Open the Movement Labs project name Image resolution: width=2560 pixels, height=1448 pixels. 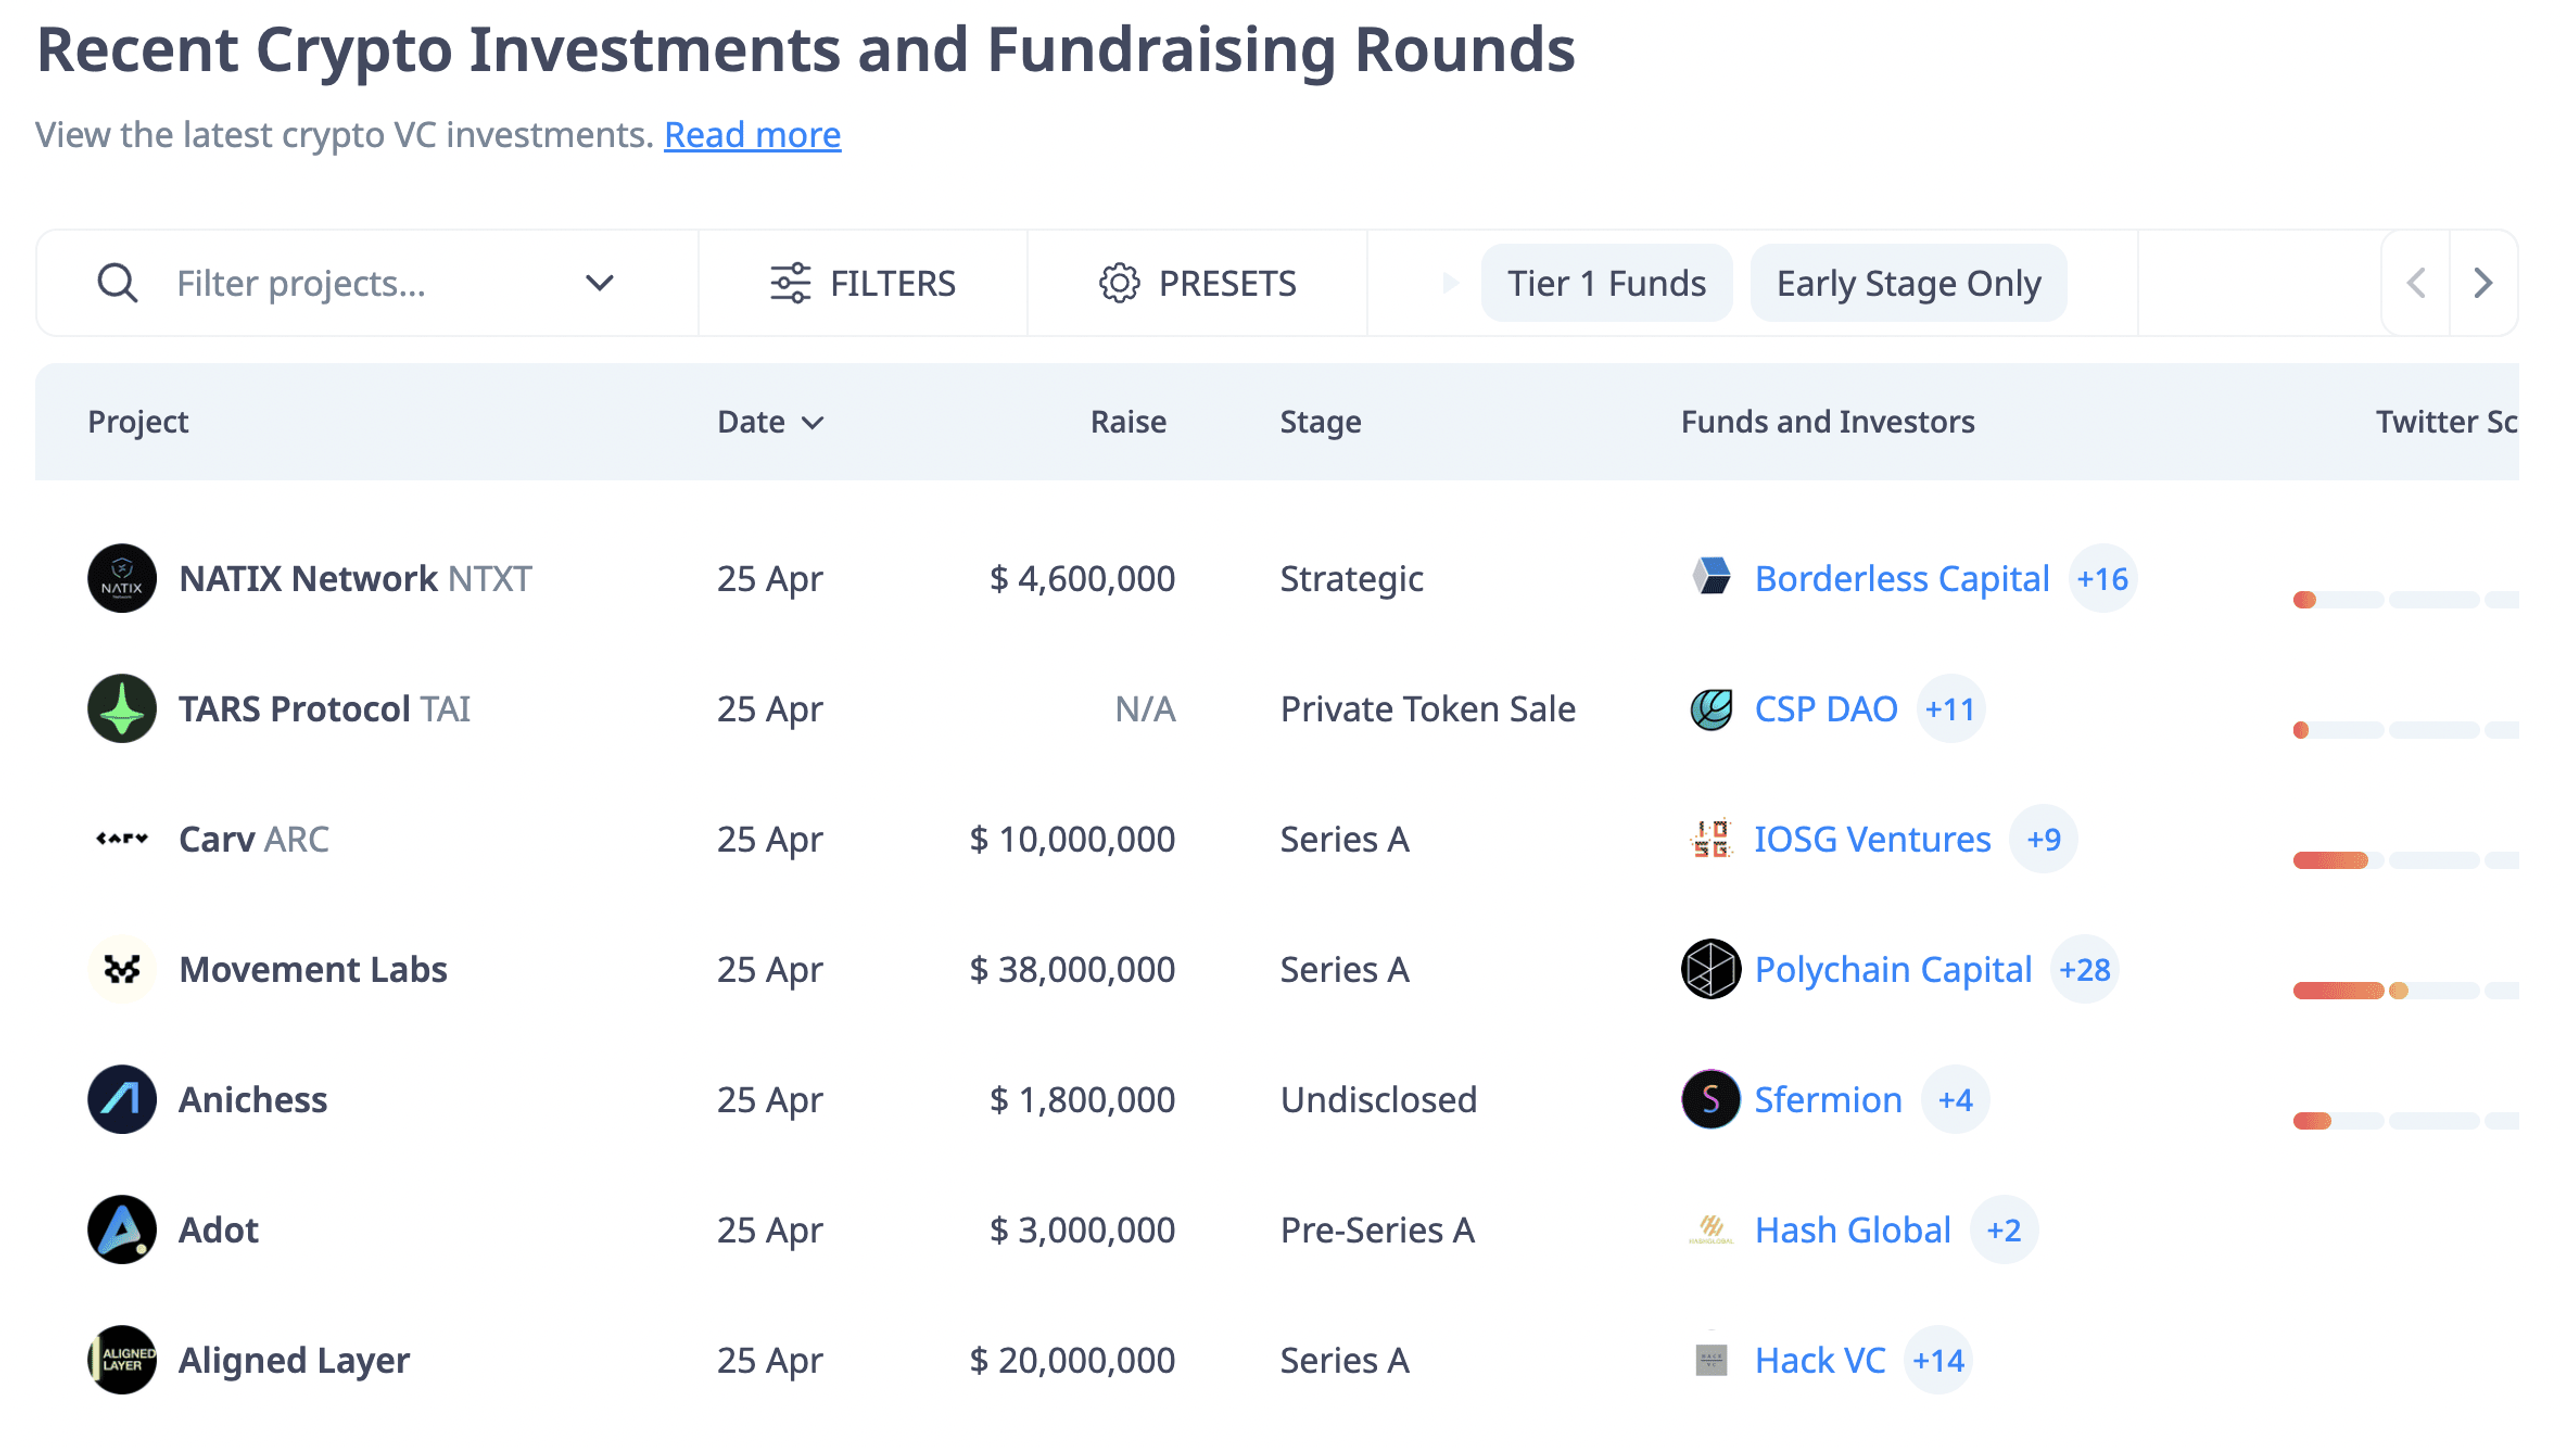tap(312, 968)
